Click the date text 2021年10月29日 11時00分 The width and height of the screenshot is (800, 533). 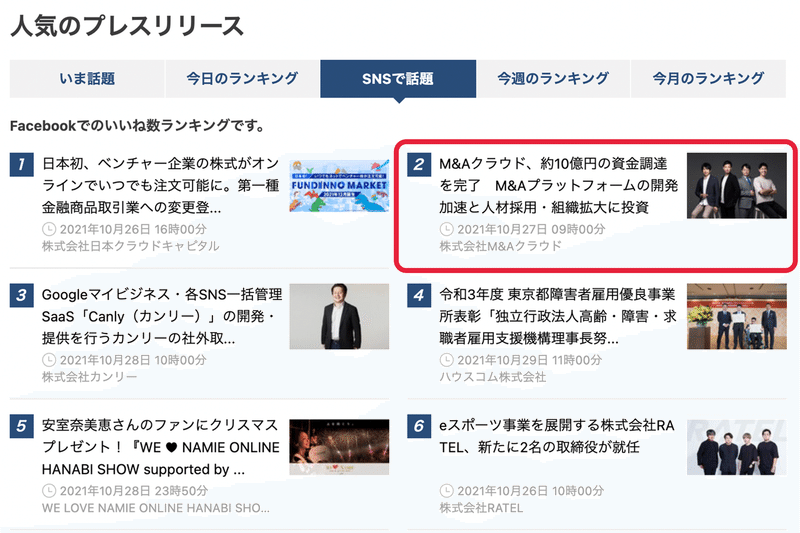click(x=530, y=360)
